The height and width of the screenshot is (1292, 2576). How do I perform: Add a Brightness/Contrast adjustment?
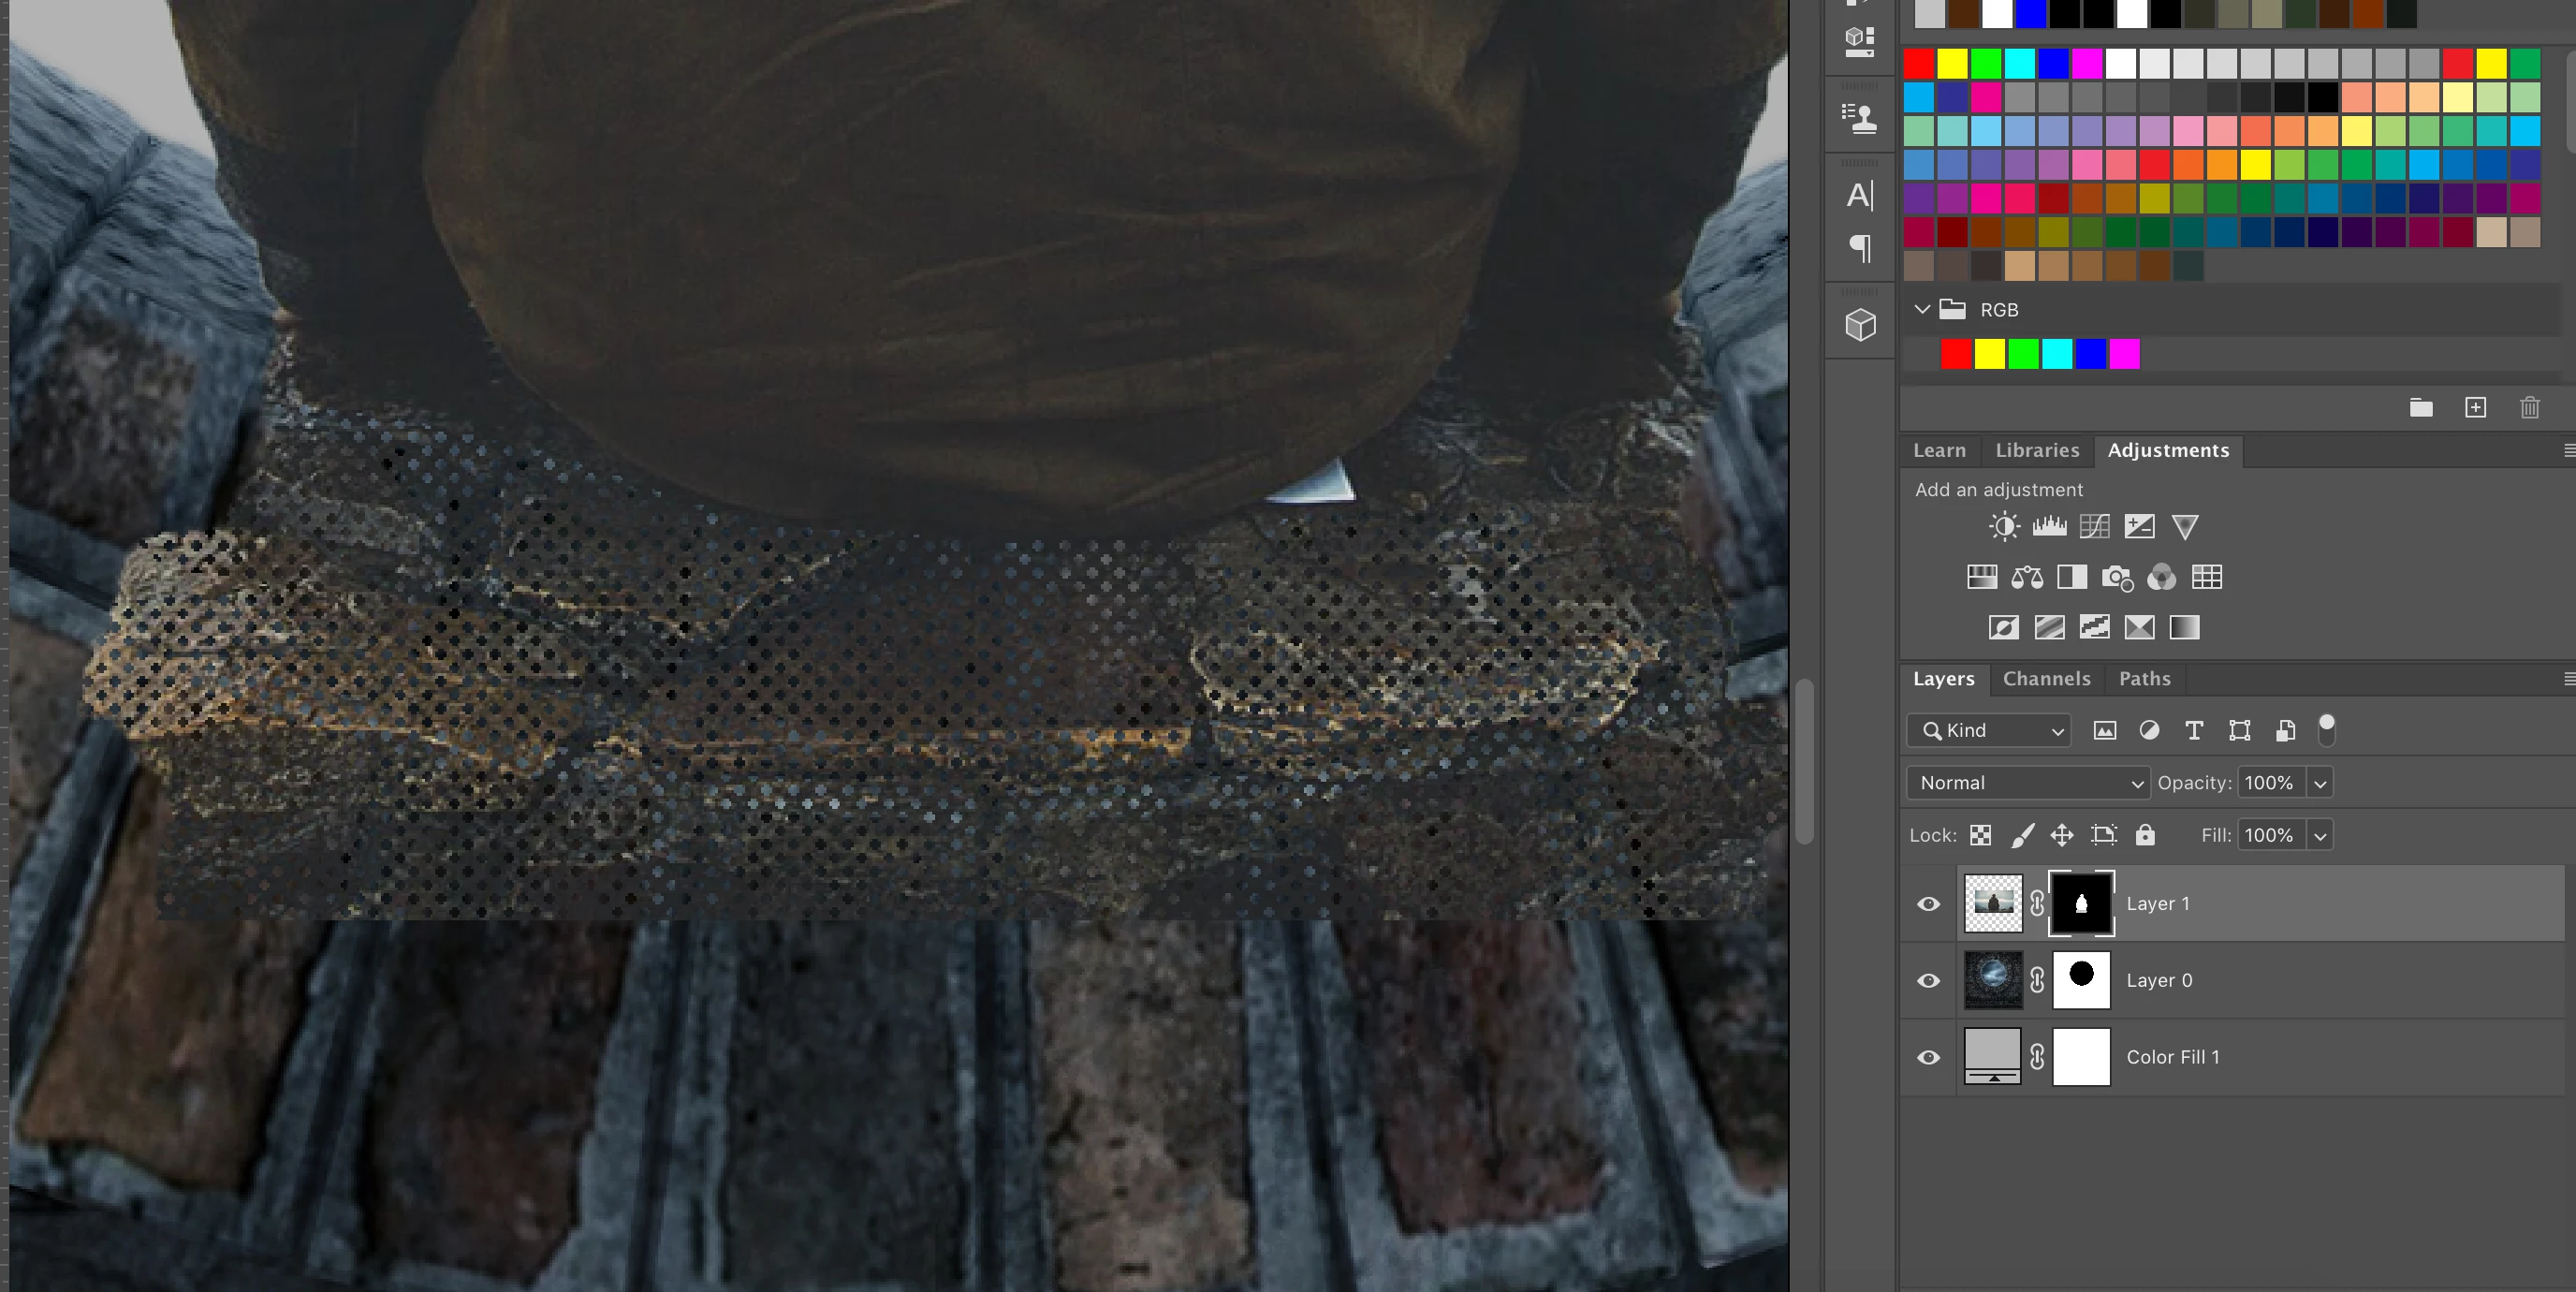click(x=2004, y=526)
